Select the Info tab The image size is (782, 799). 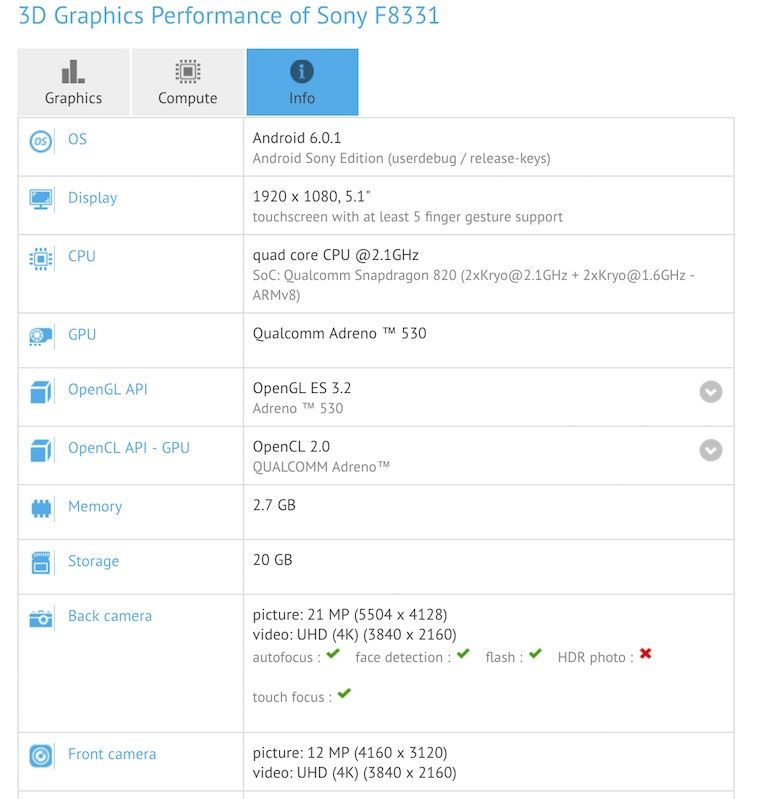pos(303,82)
